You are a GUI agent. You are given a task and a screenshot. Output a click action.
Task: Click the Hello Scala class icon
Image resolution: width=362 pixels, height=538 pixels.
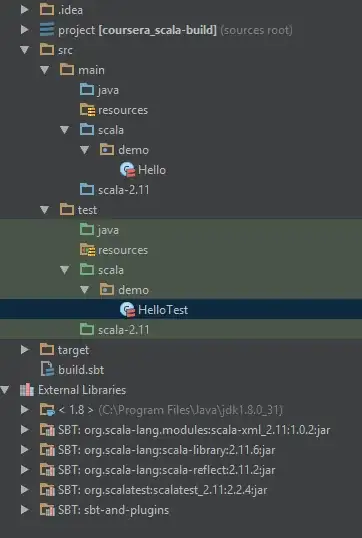click(128, 169)
